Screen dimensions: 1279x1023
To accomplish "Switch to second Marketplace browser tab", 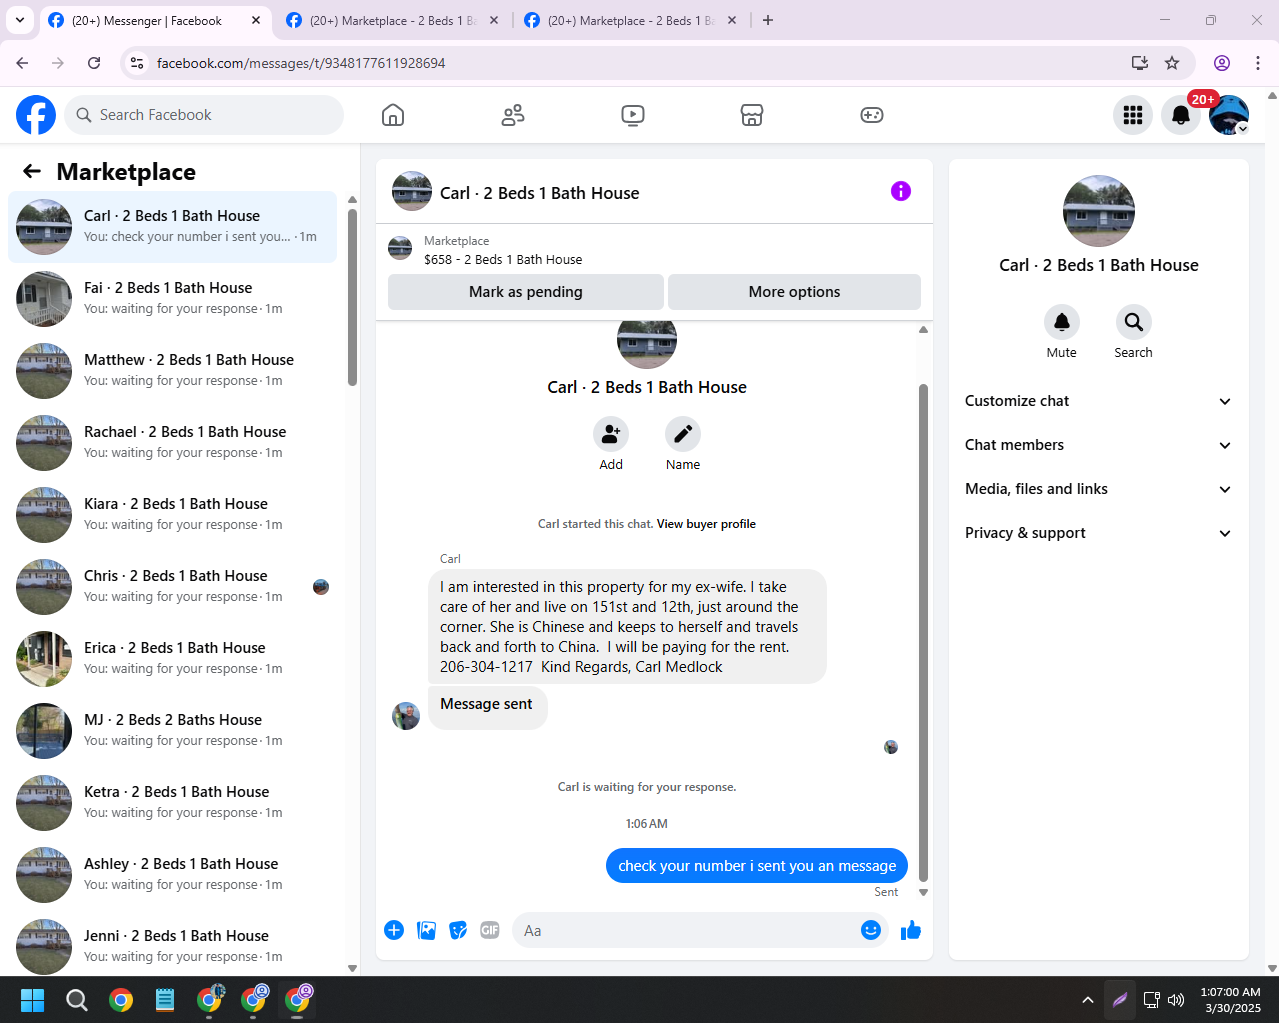I will (x=392, y=20).
